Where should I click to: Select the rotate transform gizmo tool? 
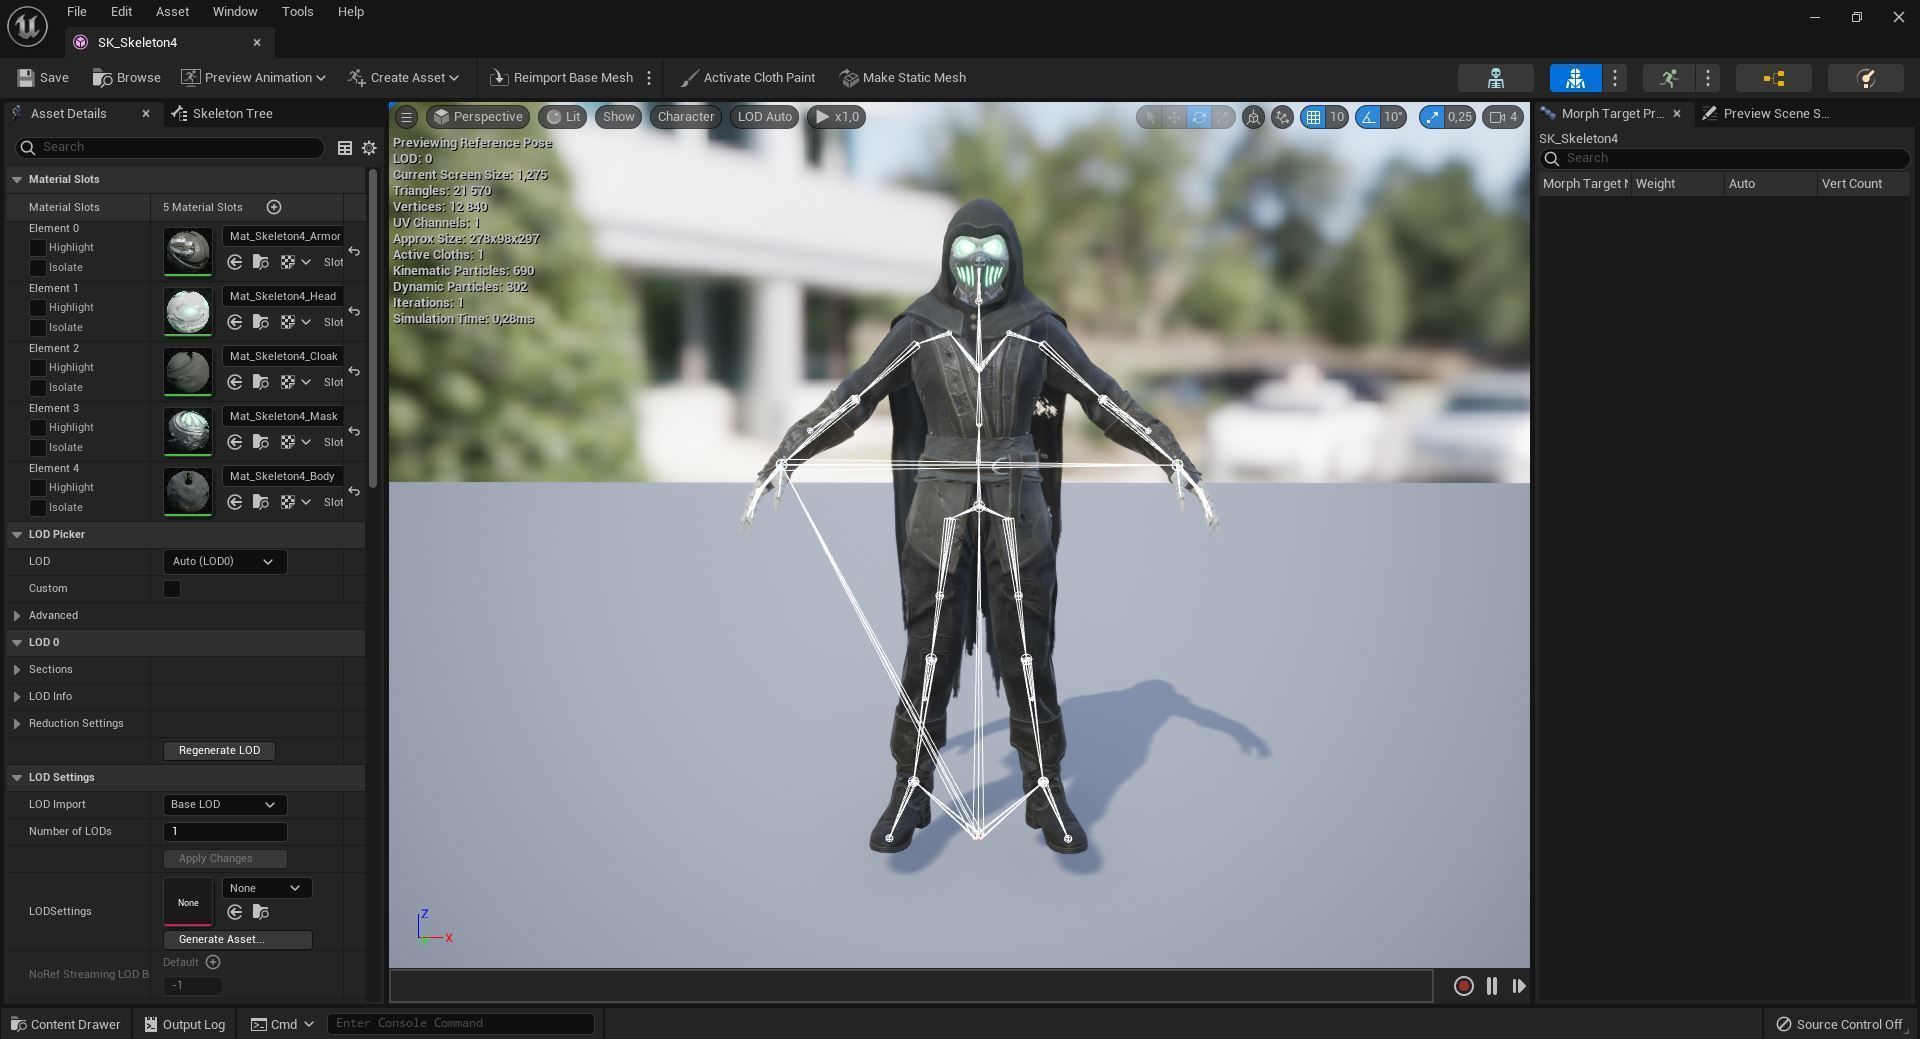1198,117
